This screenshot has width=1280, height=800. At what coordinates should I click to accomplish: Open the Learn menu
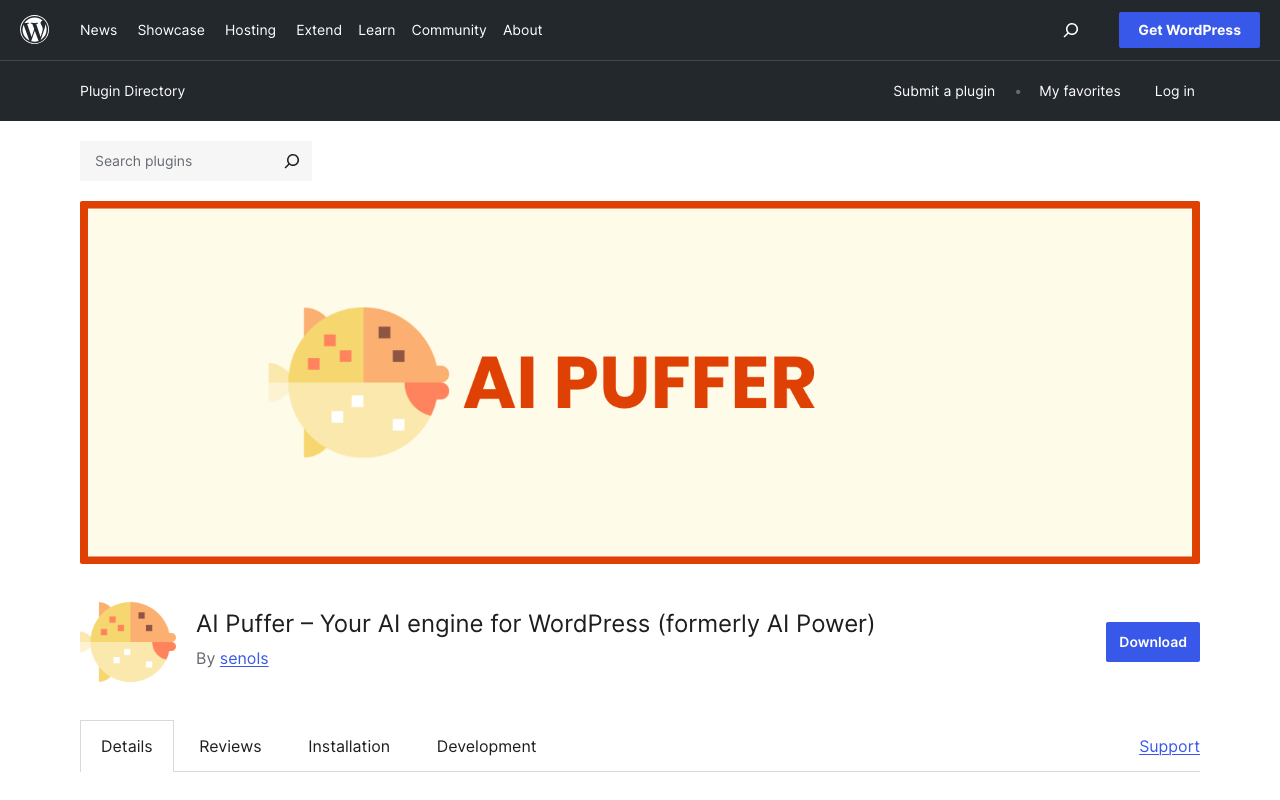[x=377, y=30]
